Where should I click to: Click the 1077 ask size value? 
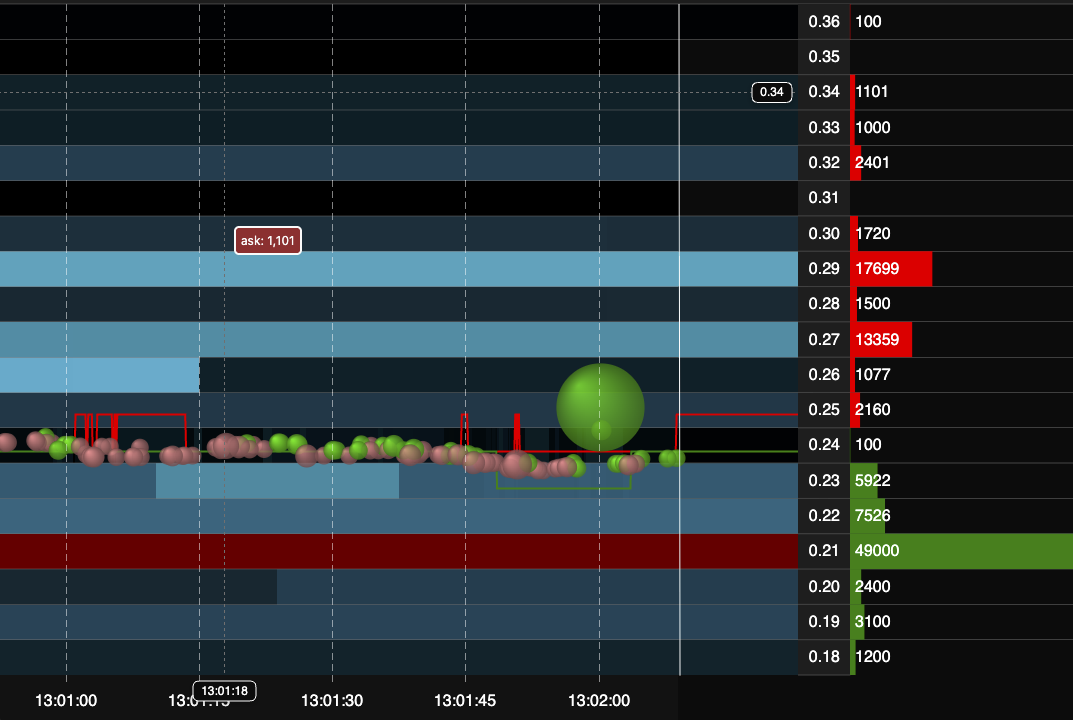[872, 374]
